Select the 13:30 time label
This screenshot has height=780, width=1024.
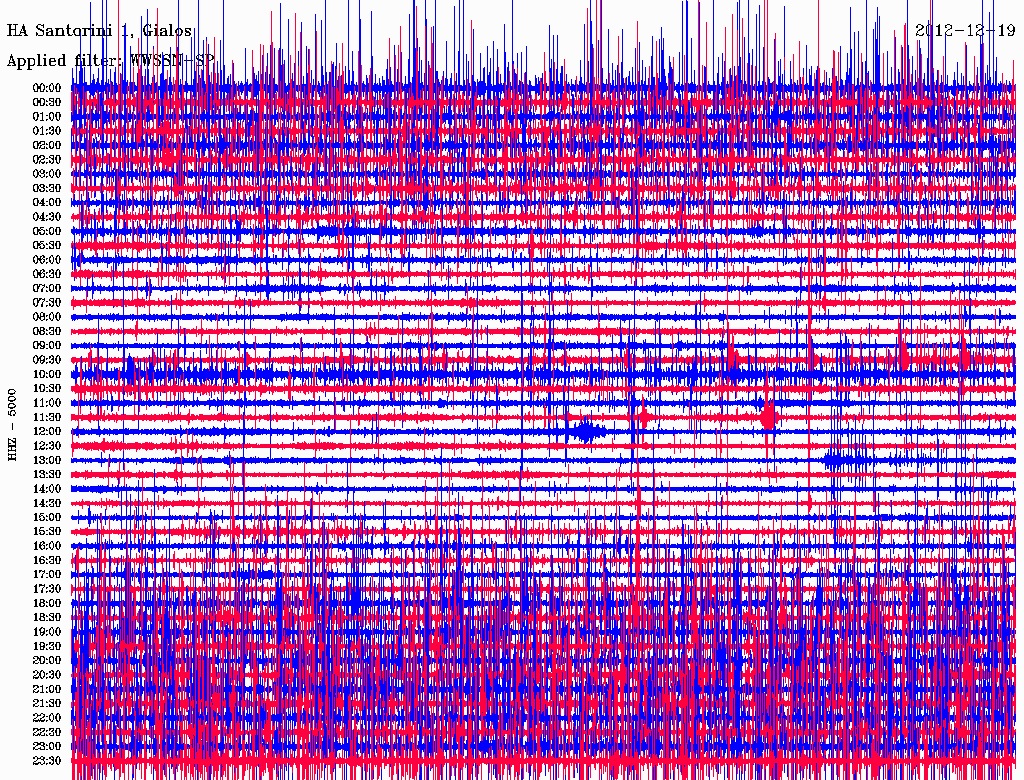point(47,475)
